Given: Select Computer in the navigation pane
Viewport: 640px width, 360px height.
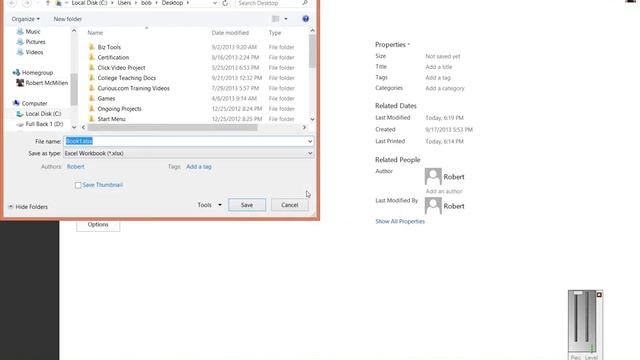Looking at the screenshot, I should (34, 103).
